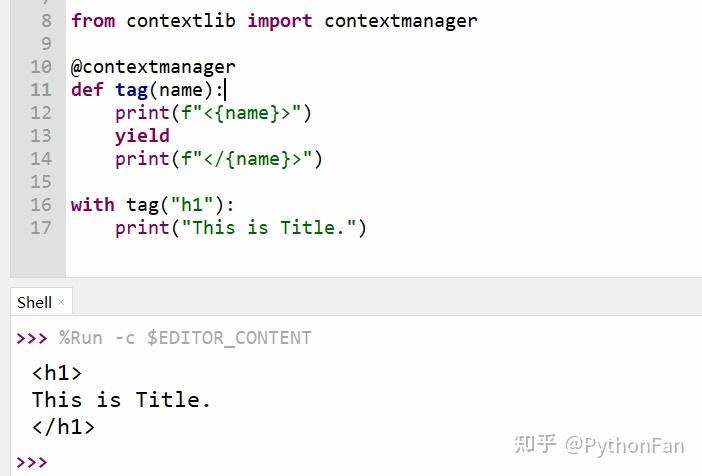
Task: Click the <h1> output line in Shell
Action: point(57,373)
